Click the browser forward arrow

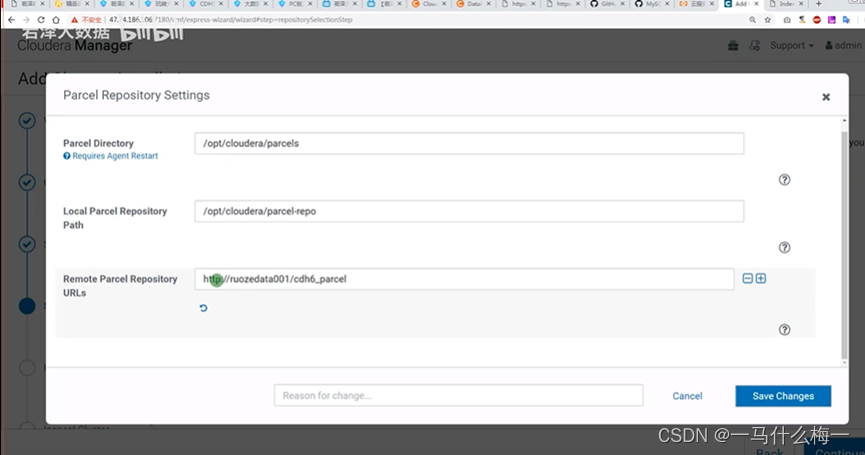(x=26, y=20)
